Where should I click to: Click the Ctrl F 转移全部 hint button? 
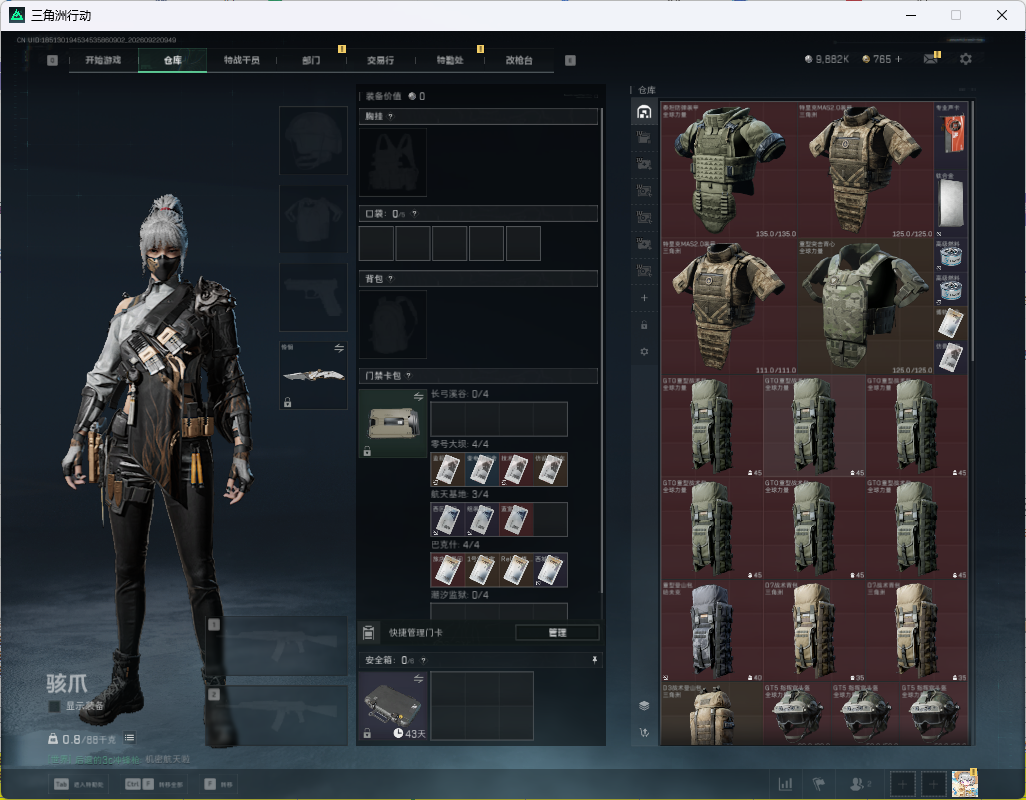[154, 784]
